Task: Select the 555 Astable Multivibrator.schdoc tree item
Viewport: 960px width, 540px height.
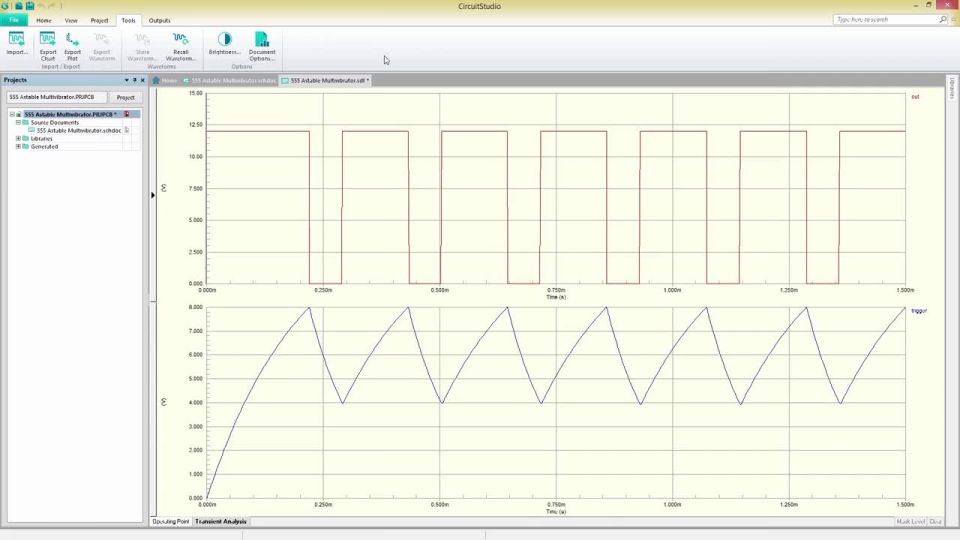Action: pos(79,130)
